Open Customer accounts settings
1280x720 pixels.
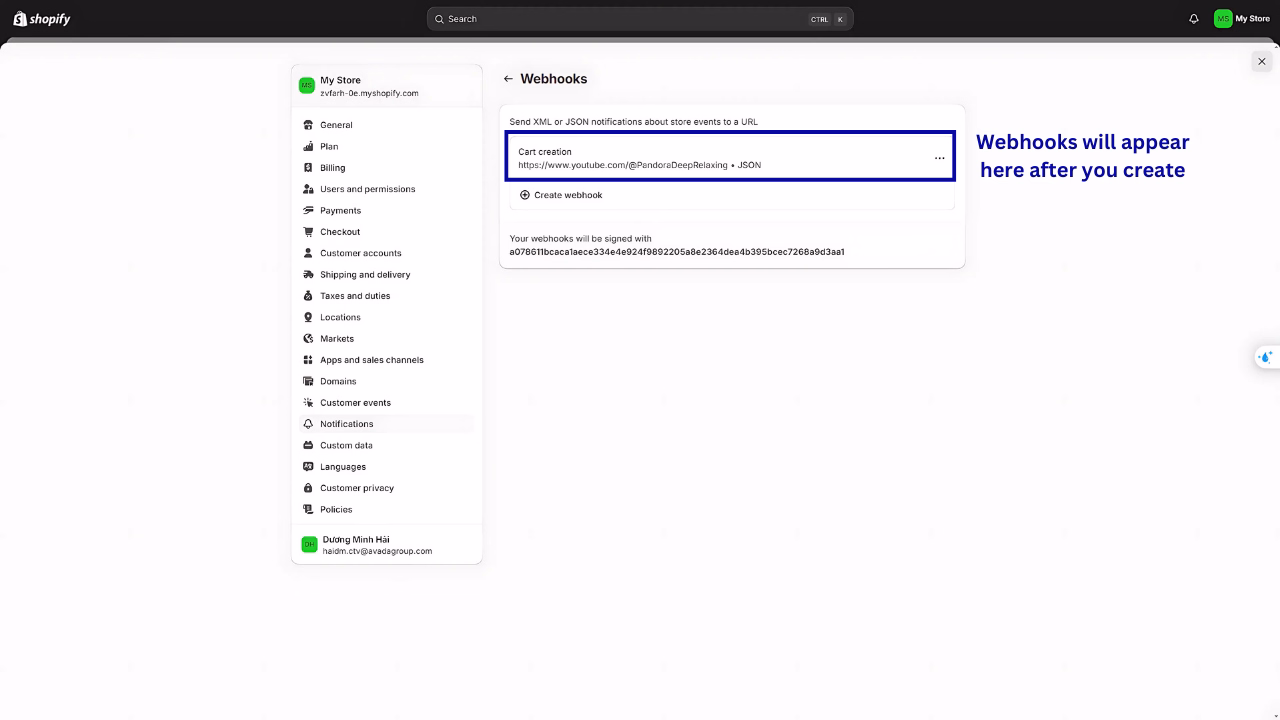[x=386, y=253]
